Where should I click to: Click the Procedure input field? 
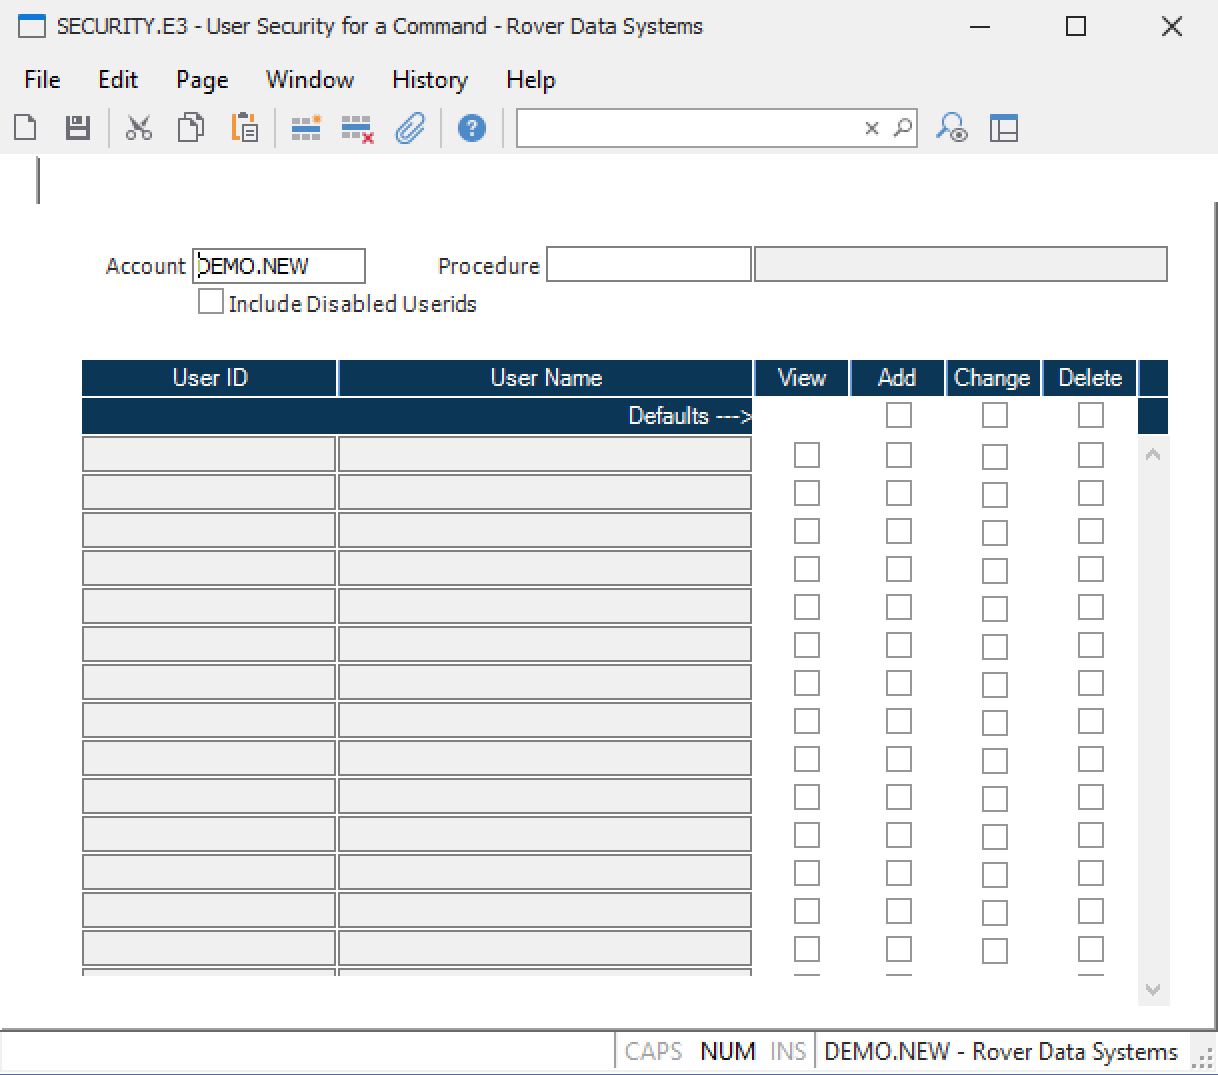[648, 265]
